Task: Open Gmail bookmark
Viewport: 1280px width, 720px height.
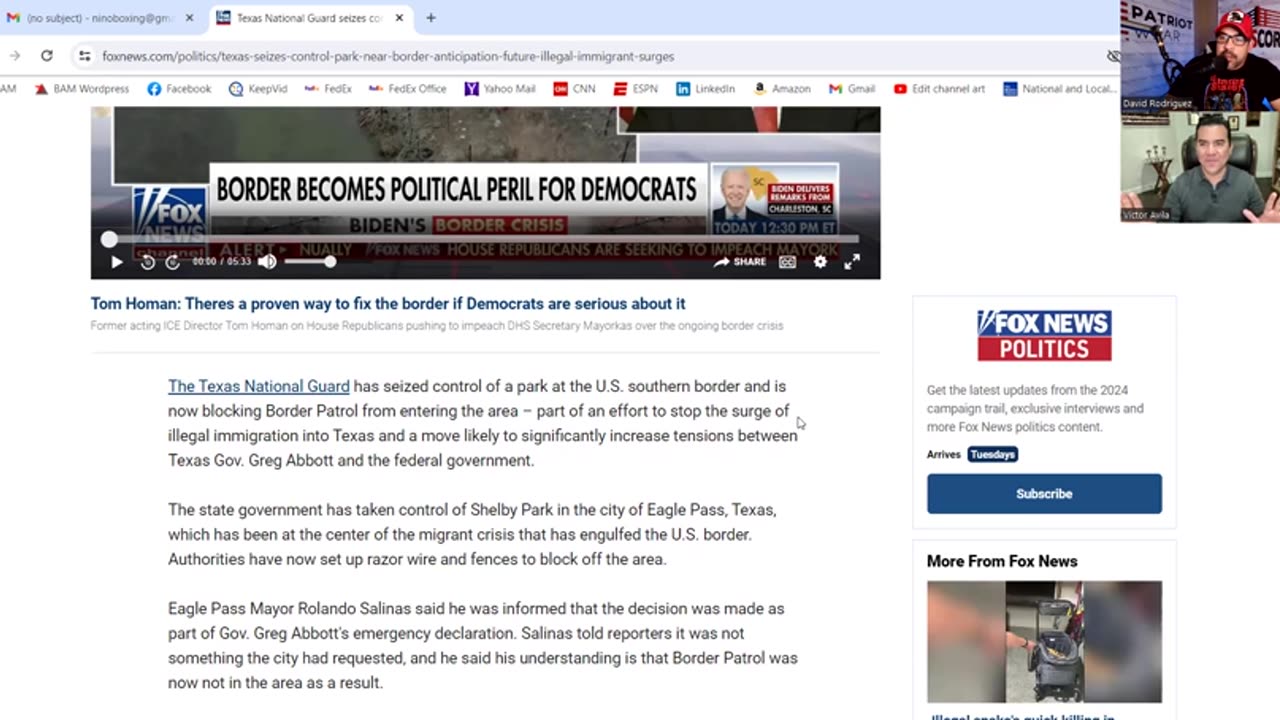Action: [x=851, y=89]
